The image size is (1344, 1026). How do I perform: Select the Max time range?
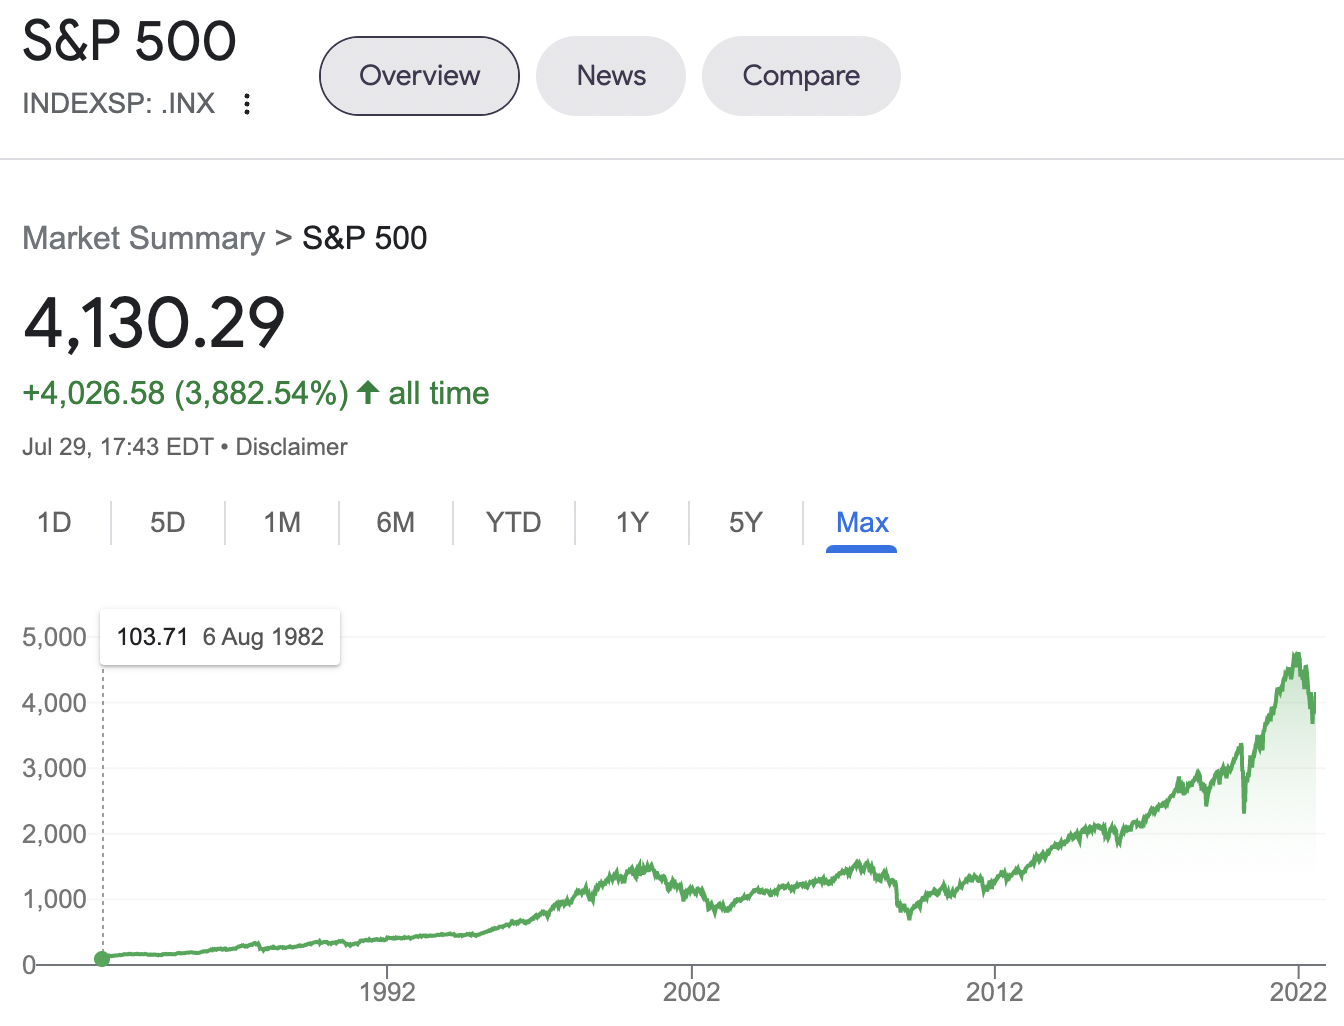tap(862, 522)
